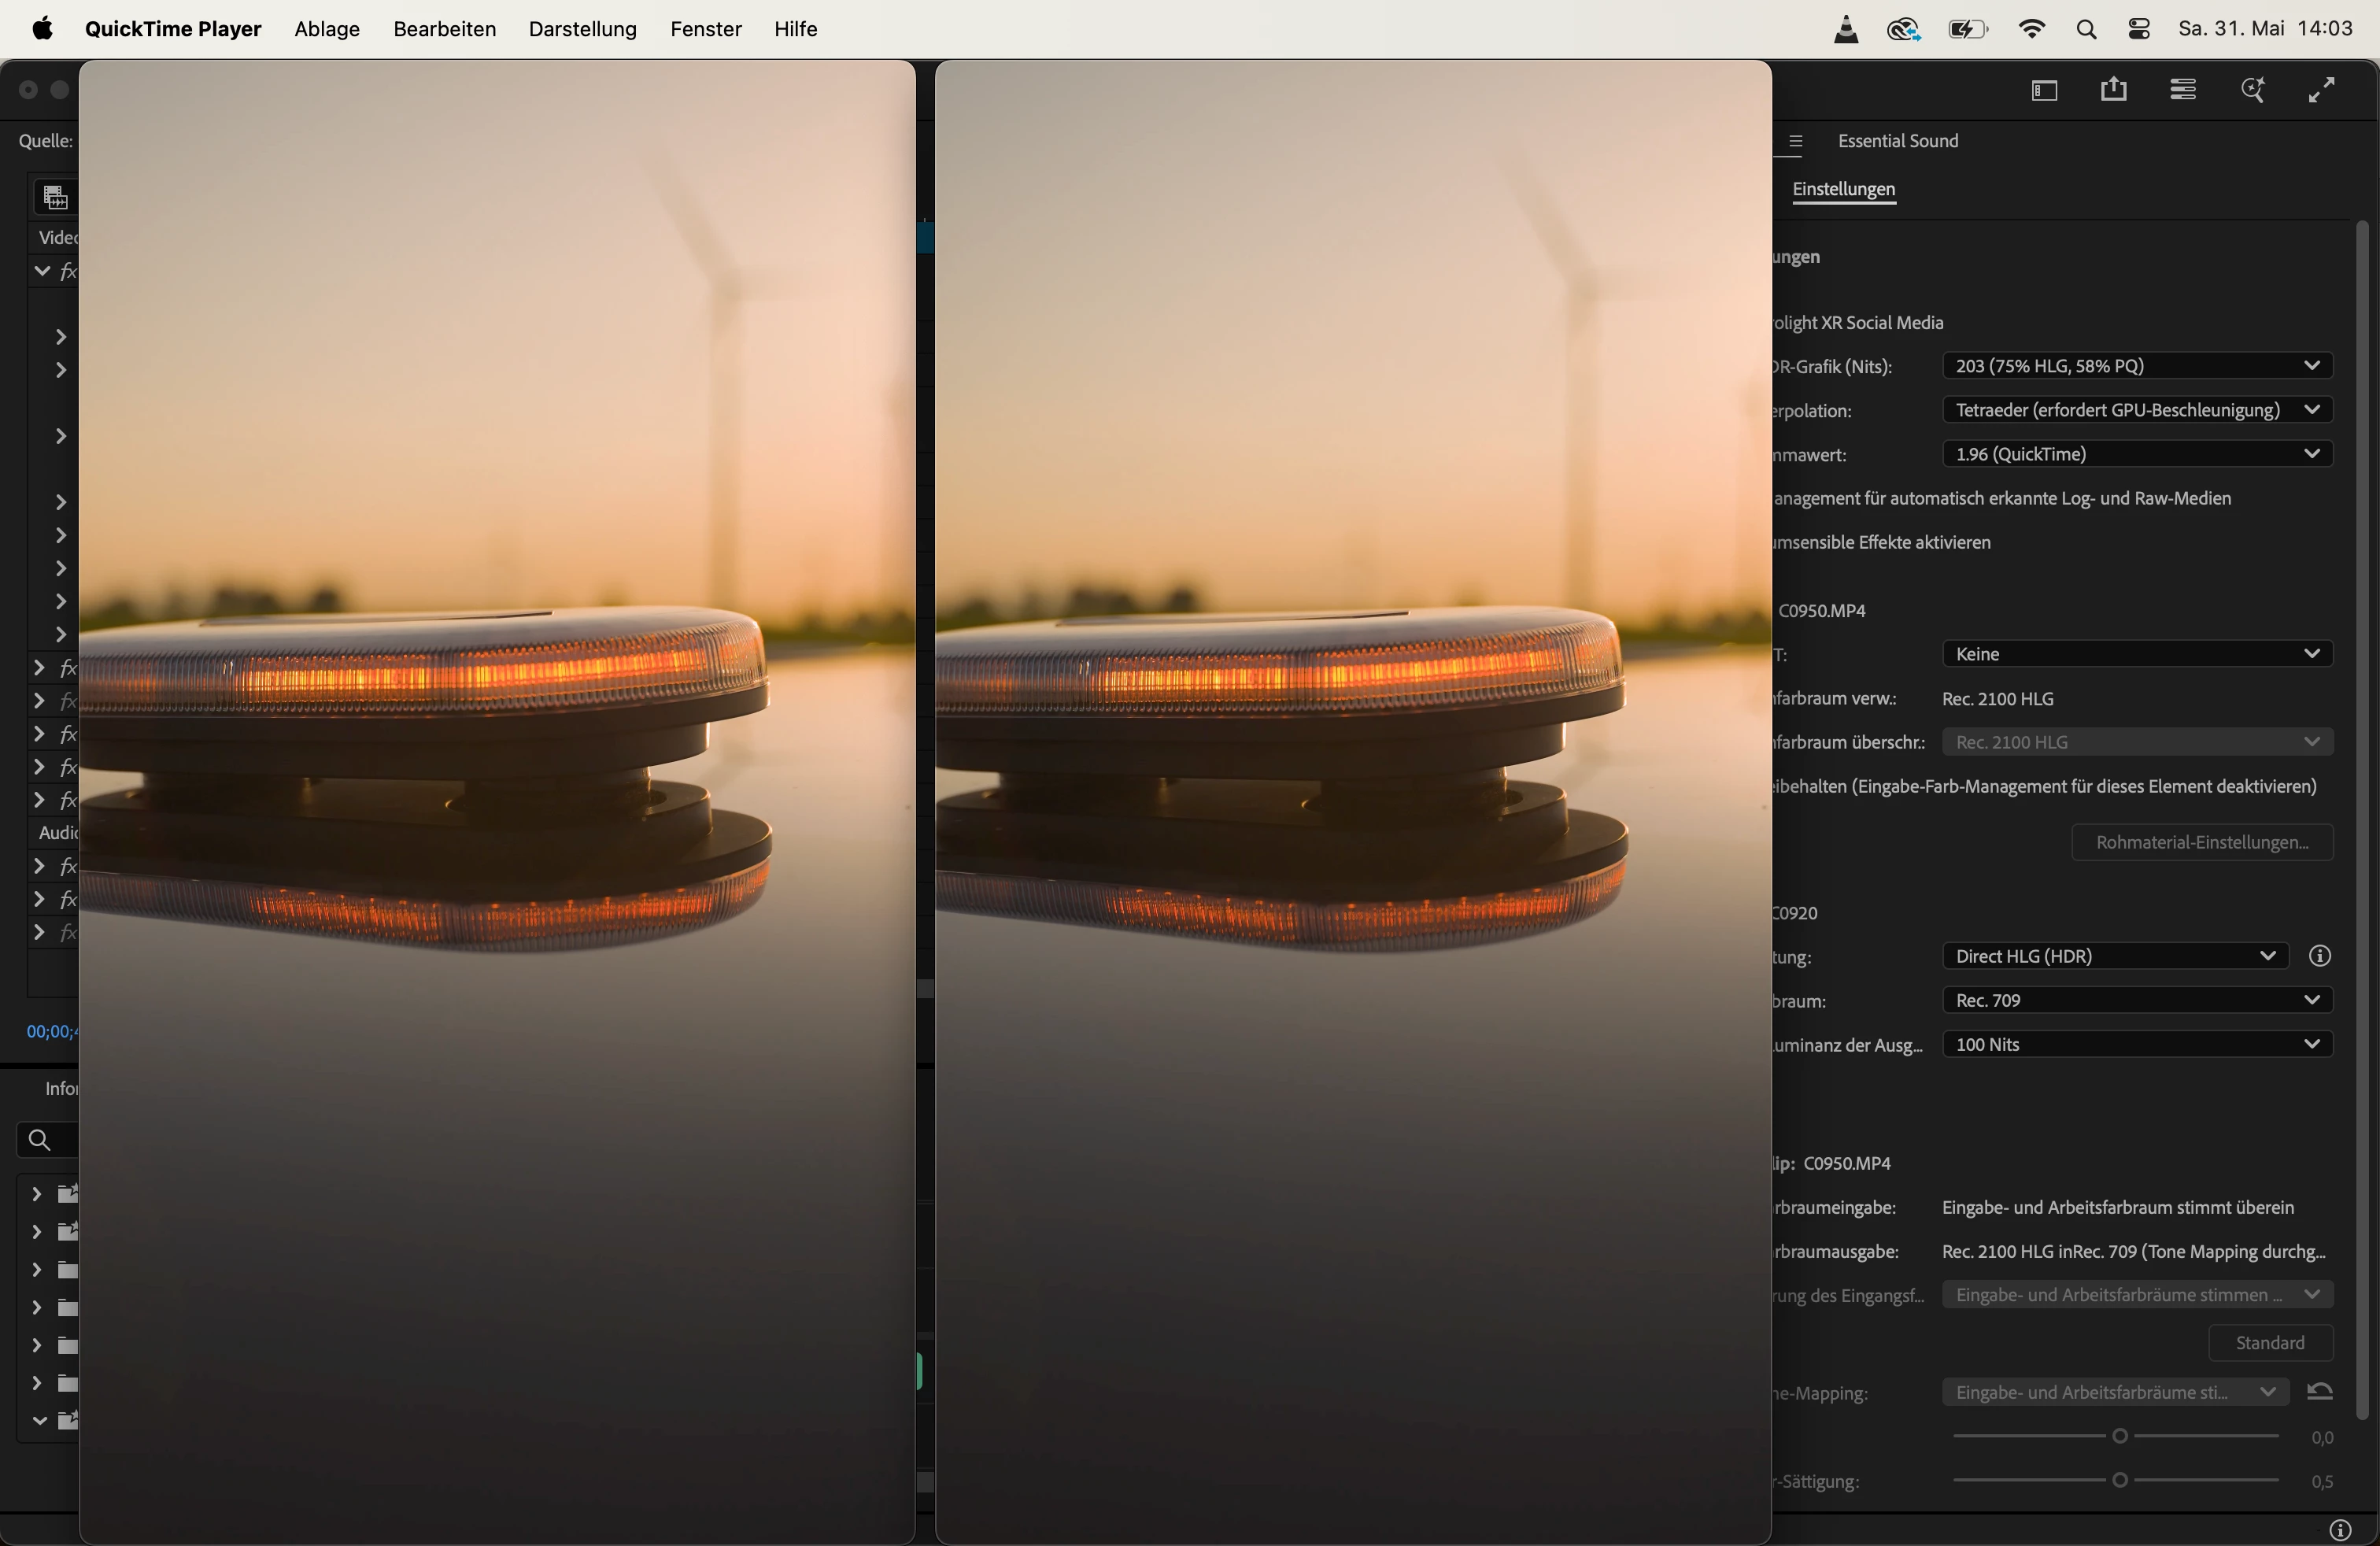The width and height of the screenshot is (2380, 1546).
Task: Open the 1.96 (QuickTime) gamma dropdown
Action: [2137, 454]
